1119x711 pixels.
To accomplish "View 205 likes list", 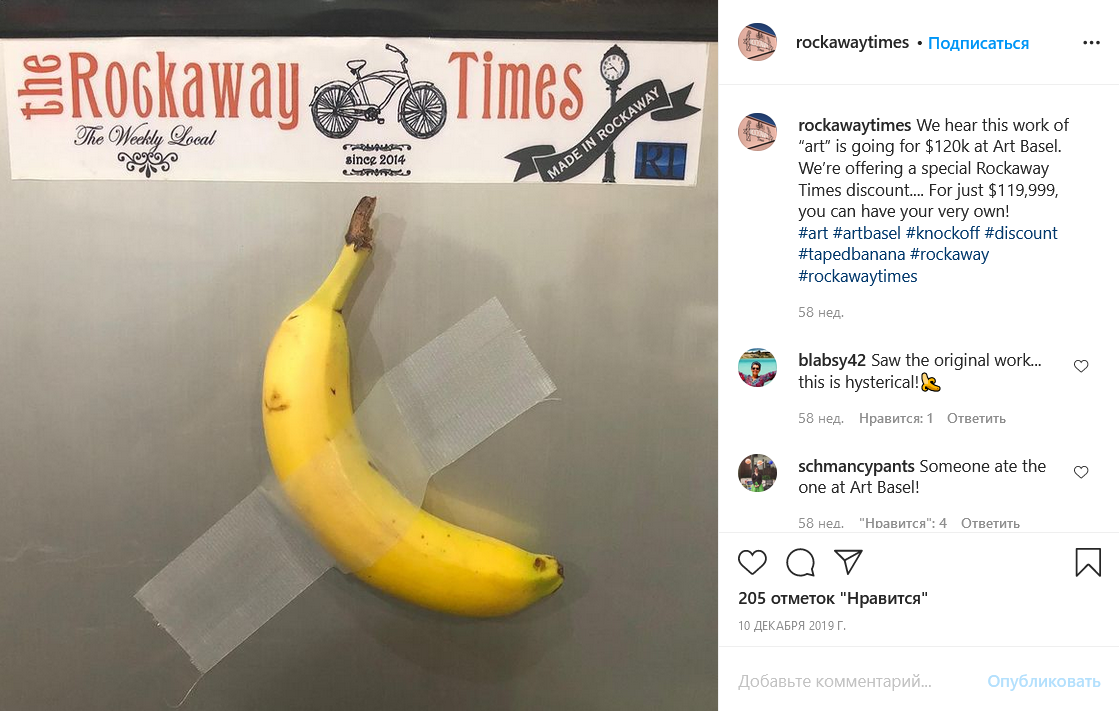I will 833,598.
